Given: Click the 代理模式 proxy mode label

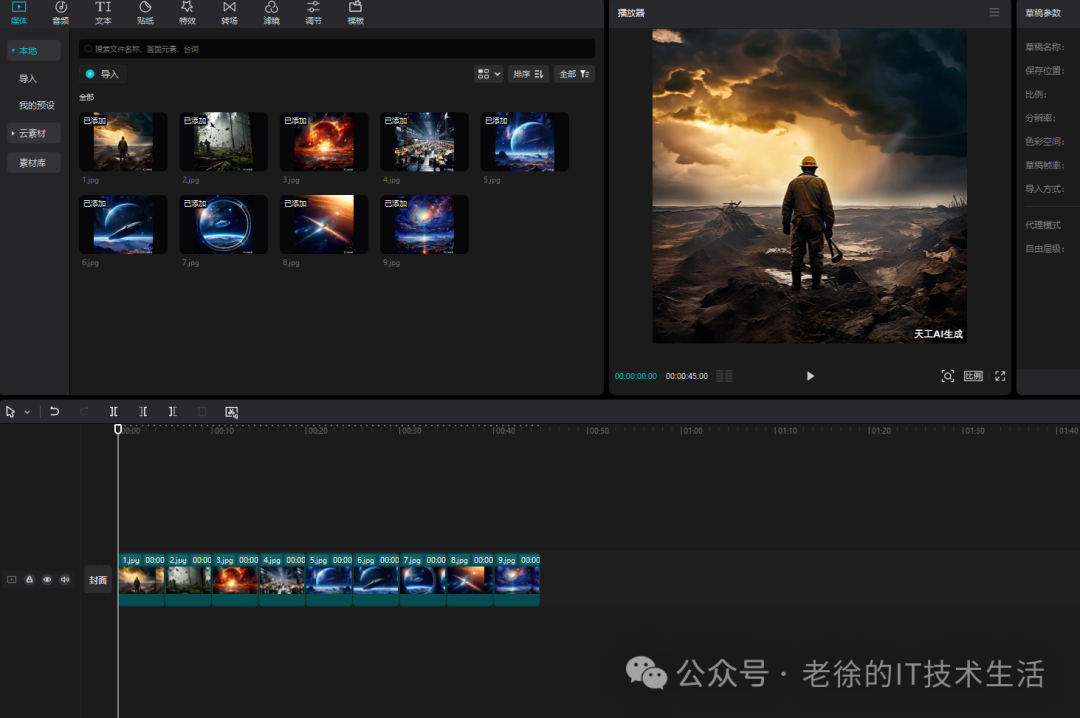Looking at the screenshot, I should click(1043, 225).
